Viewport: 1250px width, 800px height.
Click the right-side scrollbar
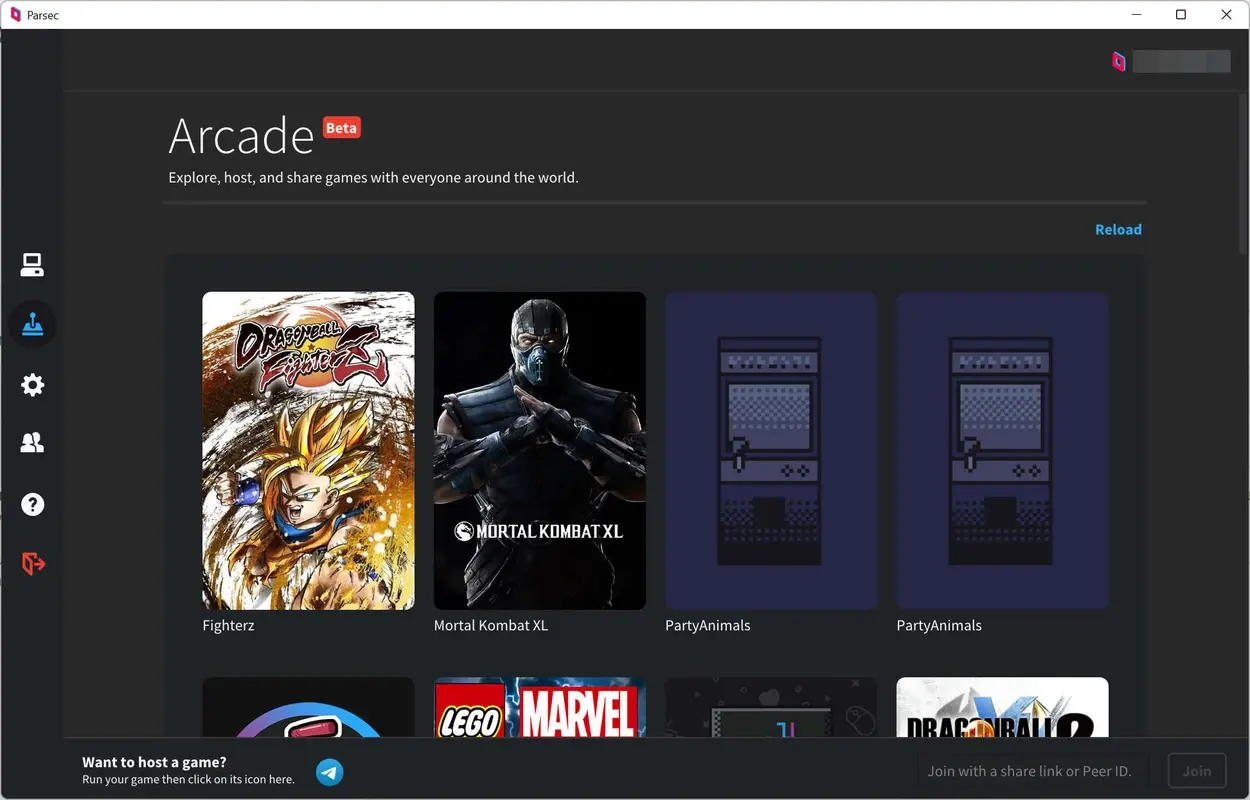pyautogui.click(x=1242, y=170)
